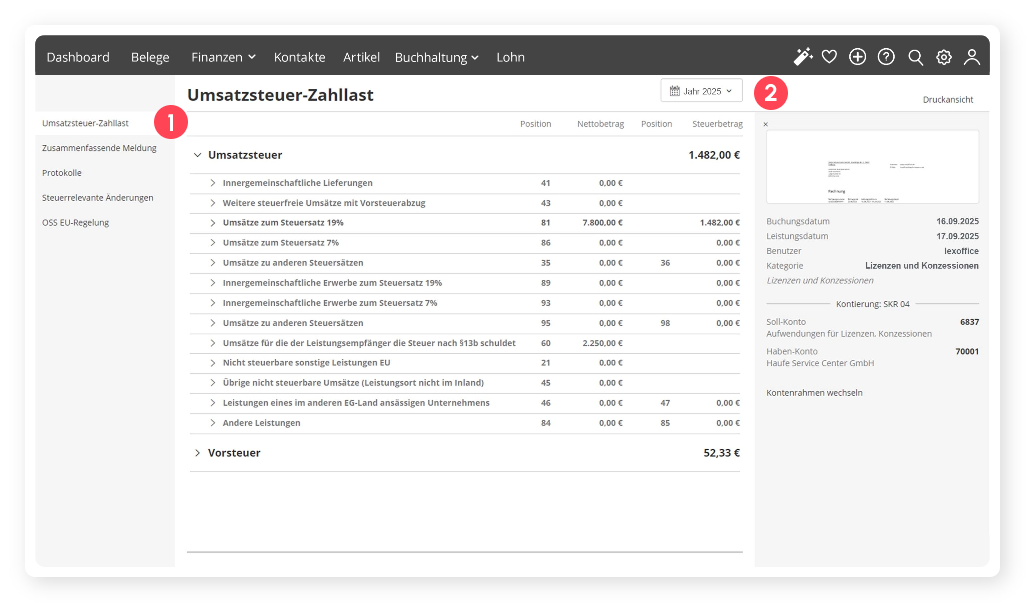Click the Druckansicht link

[947, 100]
